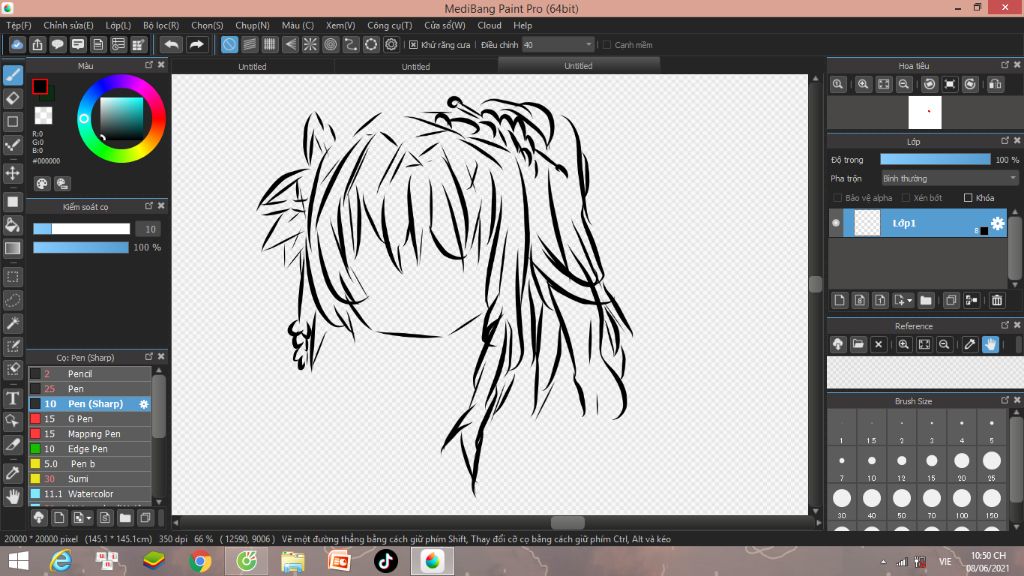Toggle Khử răng cưa anti-aliasing checkbox
Screen dimensions: 1024x576
(x=413, y=45)
